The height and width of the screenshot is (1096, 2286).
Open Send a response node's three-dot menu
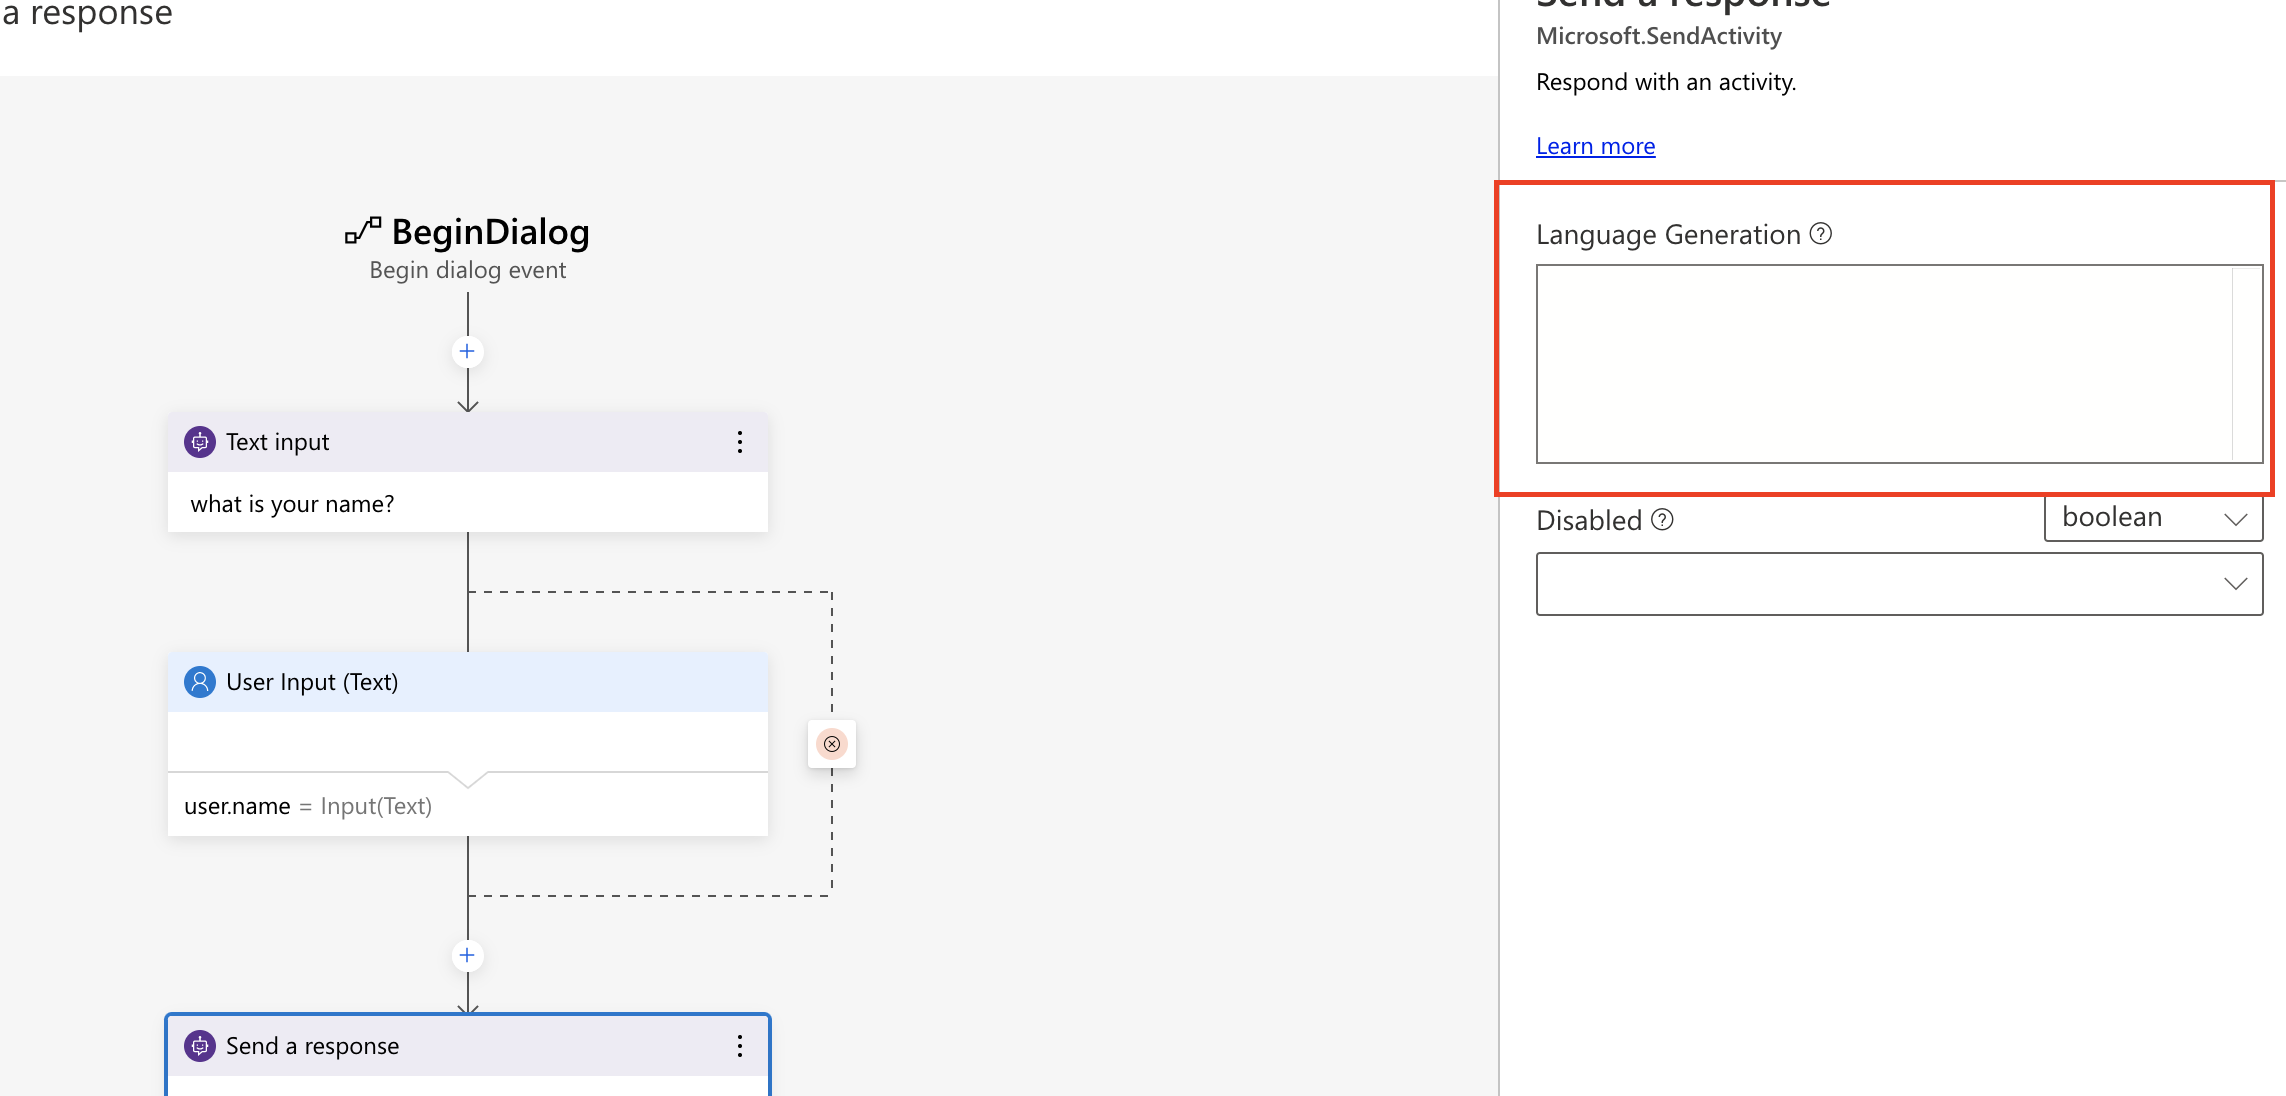(x=740, y=1046)
